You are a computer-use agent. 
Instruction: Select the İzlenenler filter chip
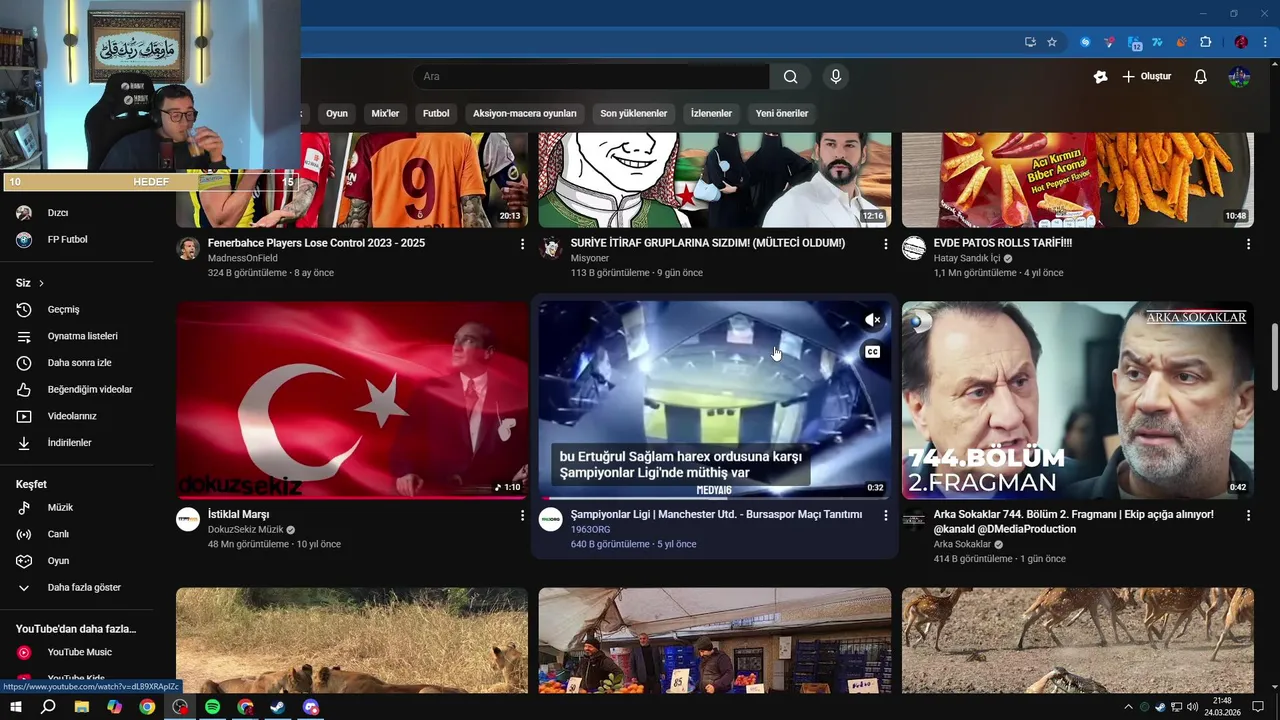point(711,113)
